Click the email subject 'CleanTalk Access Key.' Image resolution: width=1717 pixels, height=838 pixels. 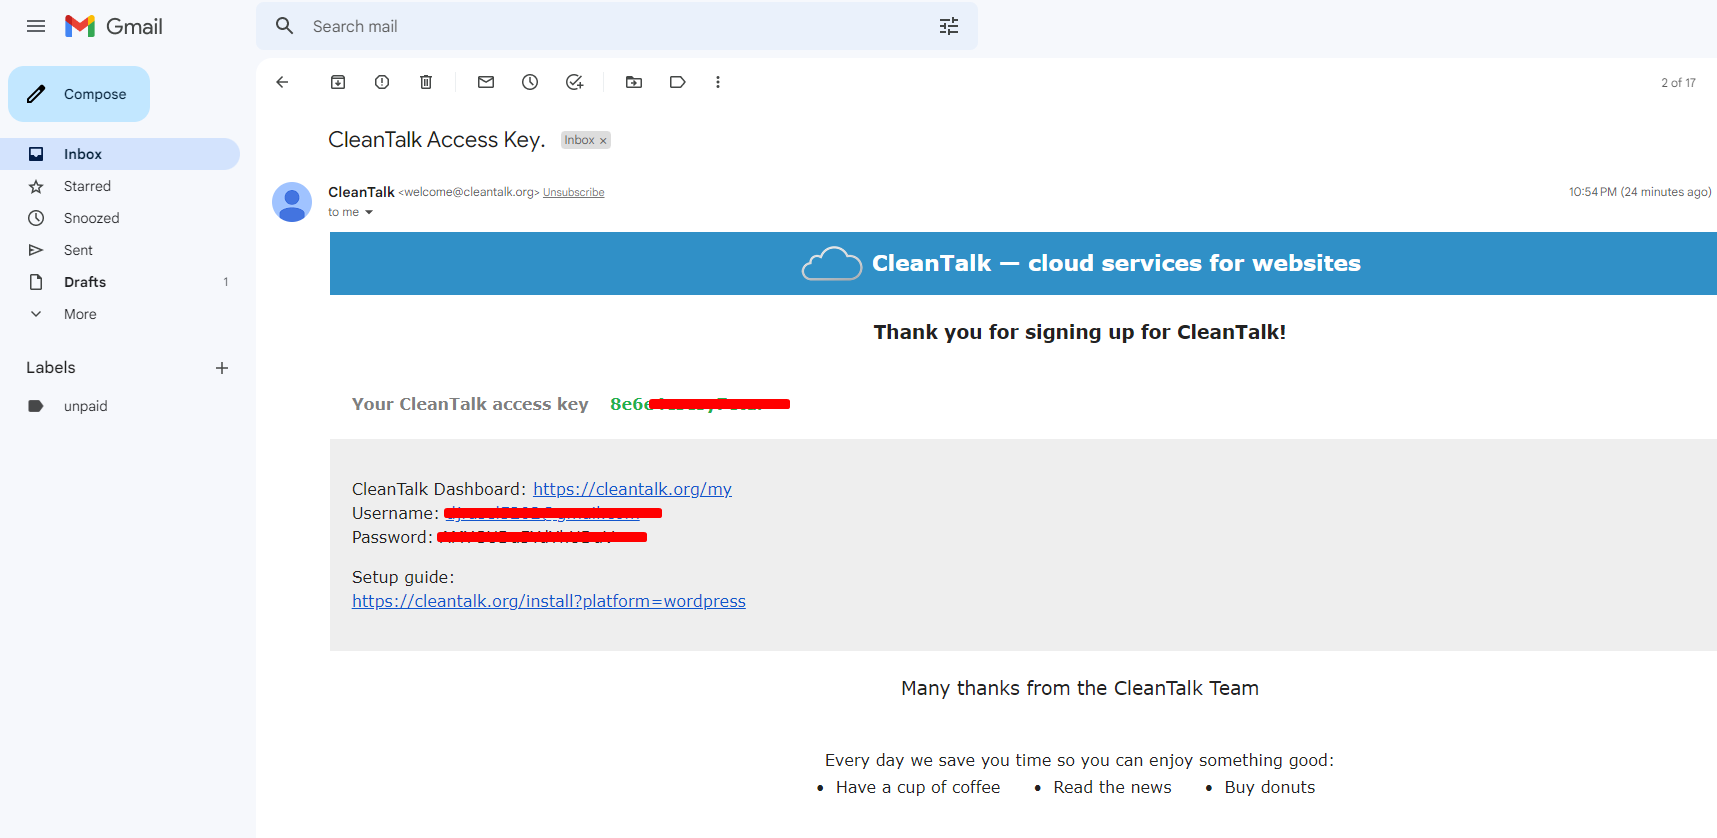click(x=437, y=140)
